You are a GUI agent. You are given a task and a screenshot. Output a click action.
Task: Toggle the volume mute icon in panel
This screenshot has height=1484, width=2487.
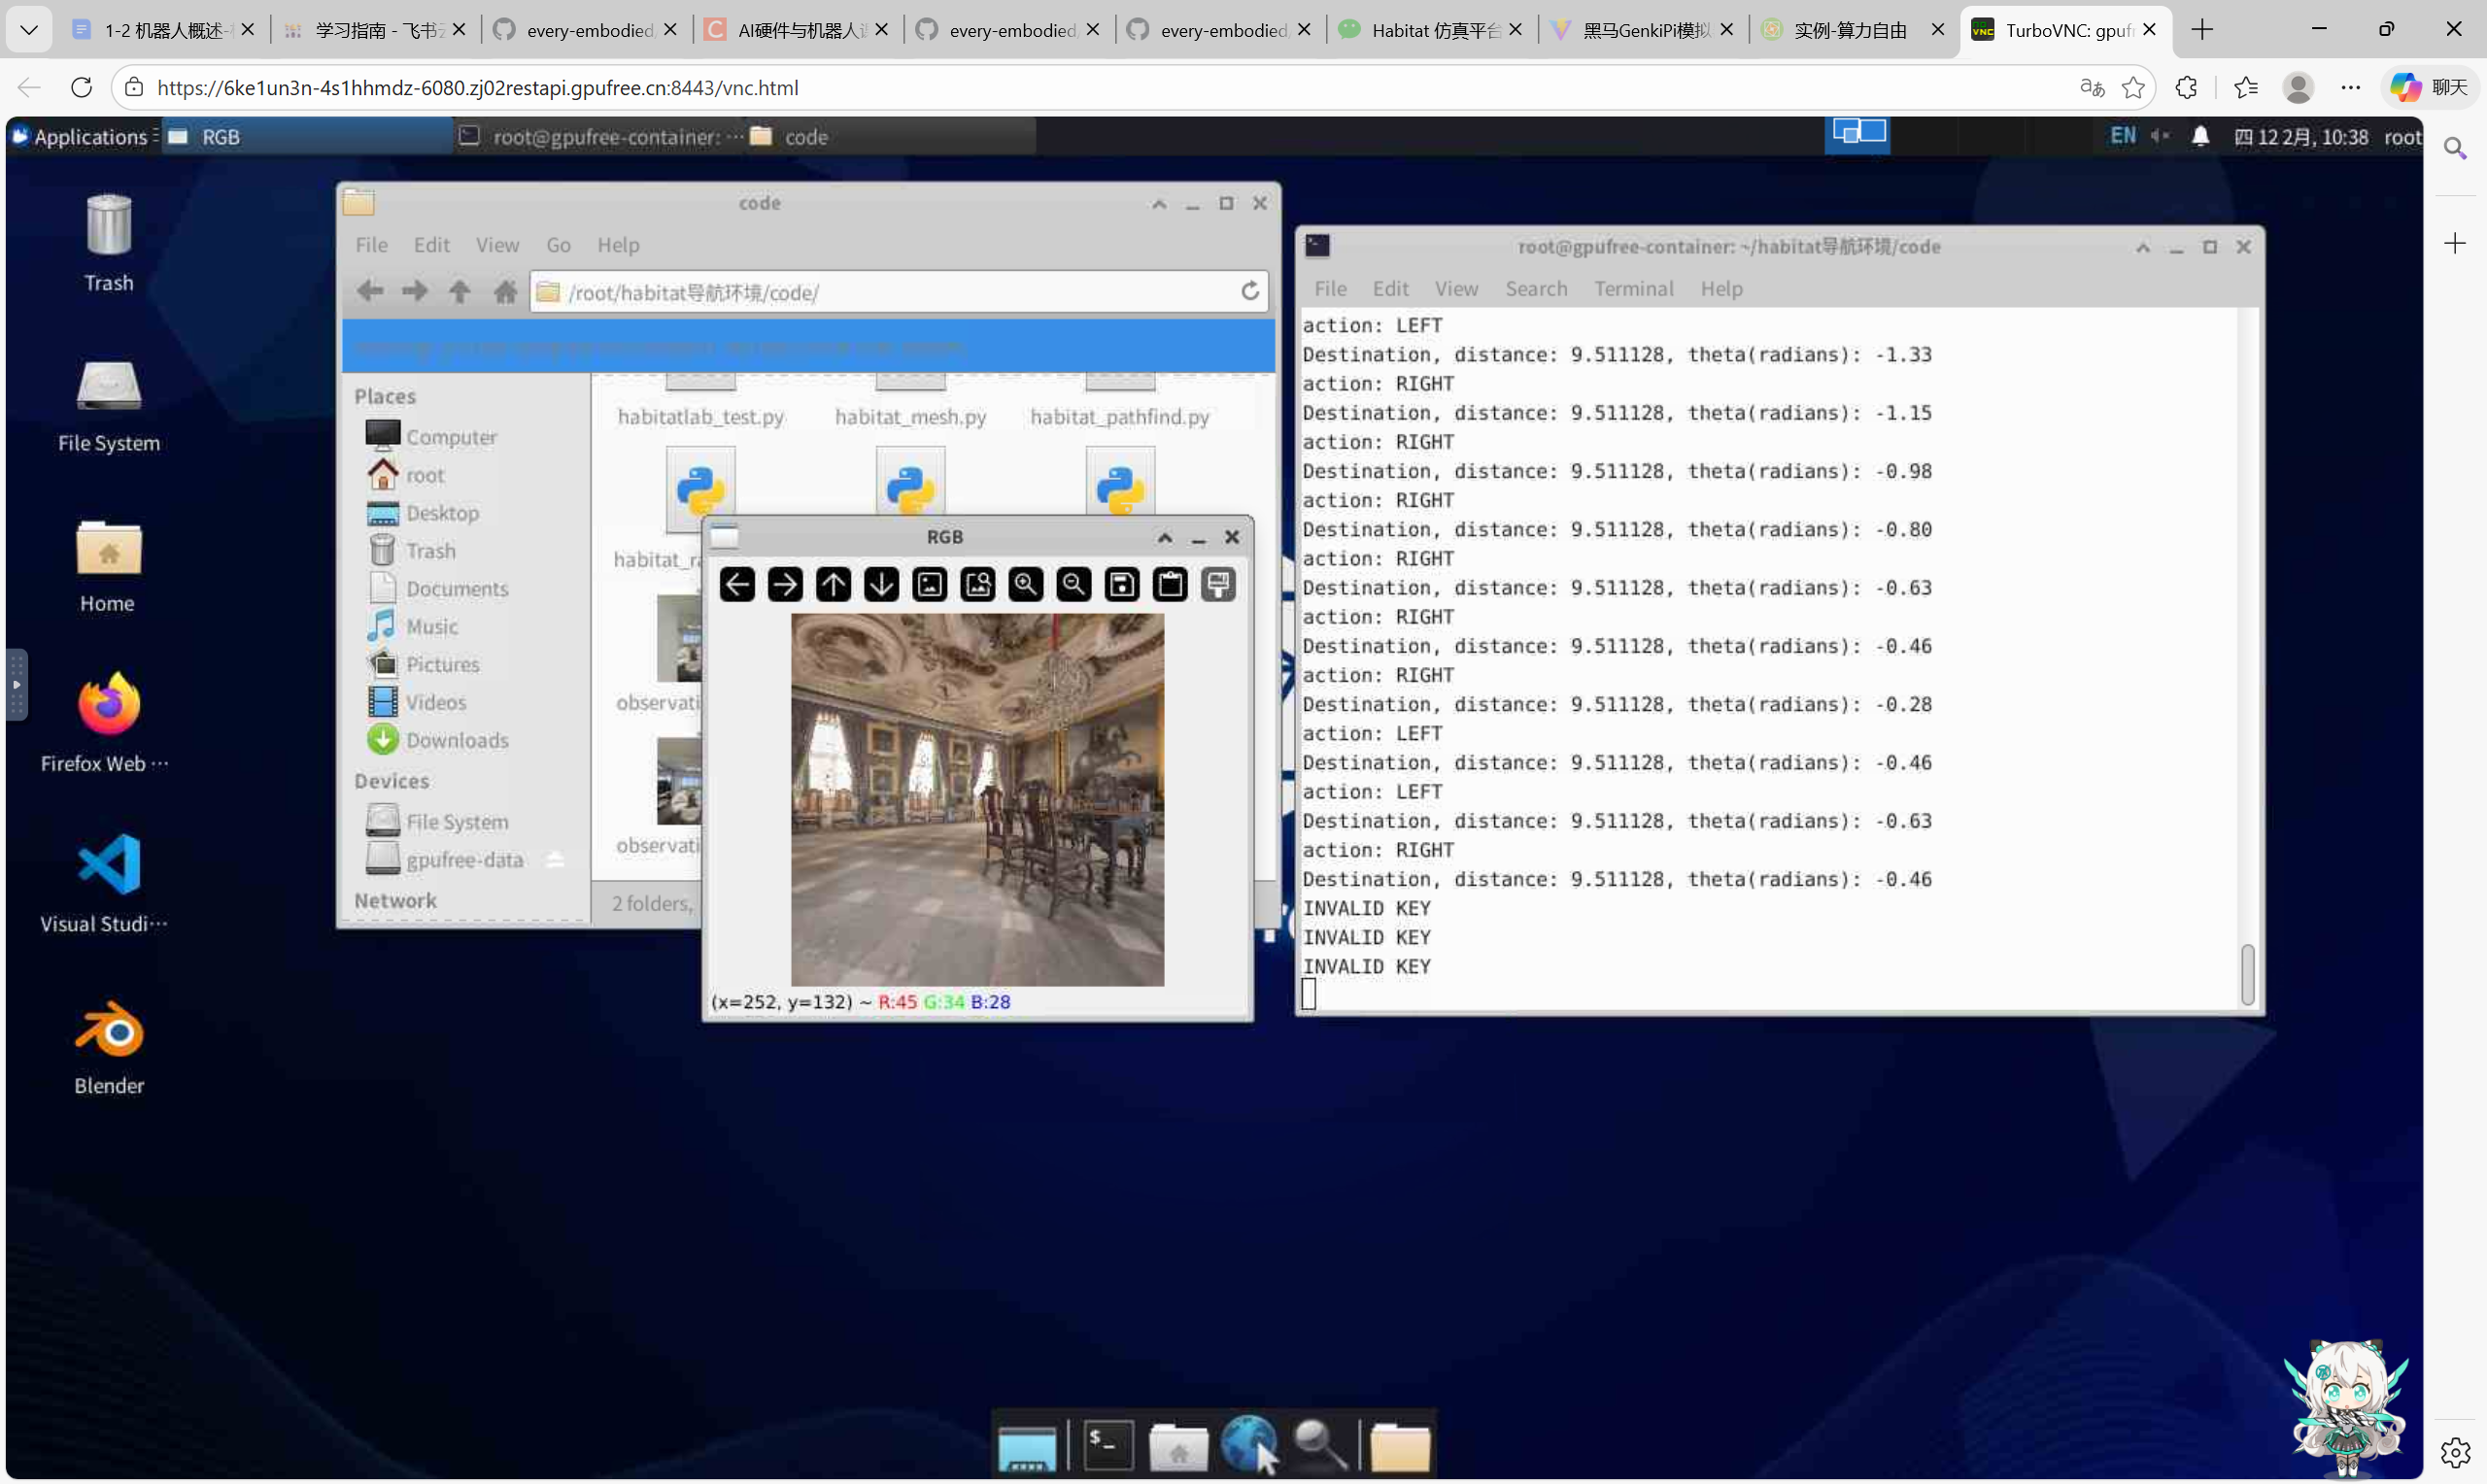coord(2160,136)
